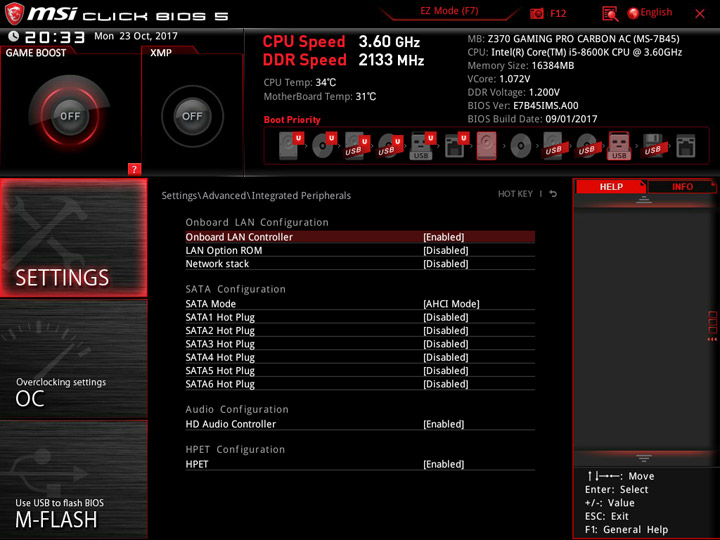Screen dimensions: 720x540
Task: Toggle the XMP OFF button
Action: coord(192,116)
